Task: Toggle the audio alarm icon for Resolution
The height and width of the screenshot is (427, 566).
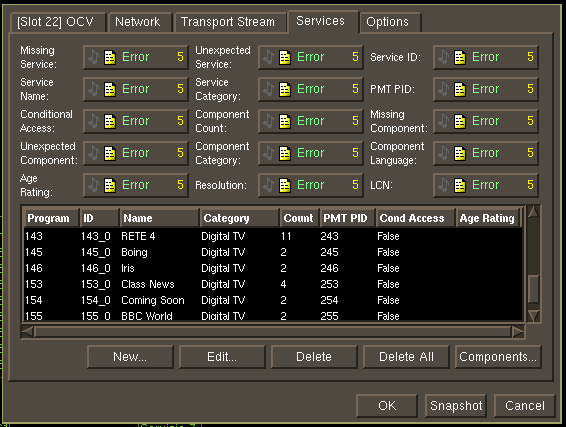Action: [268, 185]
